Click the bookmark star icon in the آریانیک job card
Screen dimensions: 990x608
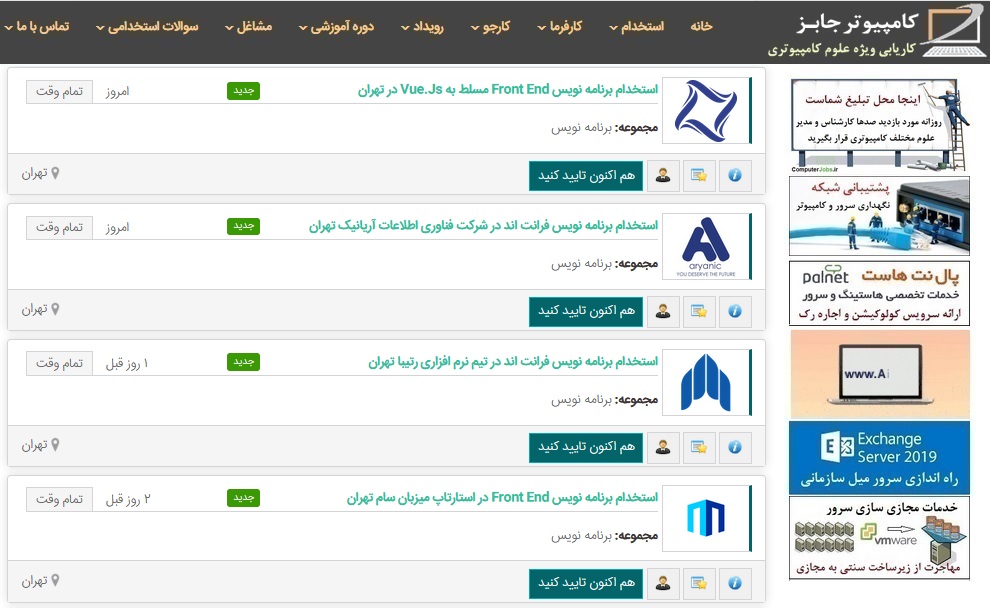tap(699, 311)
